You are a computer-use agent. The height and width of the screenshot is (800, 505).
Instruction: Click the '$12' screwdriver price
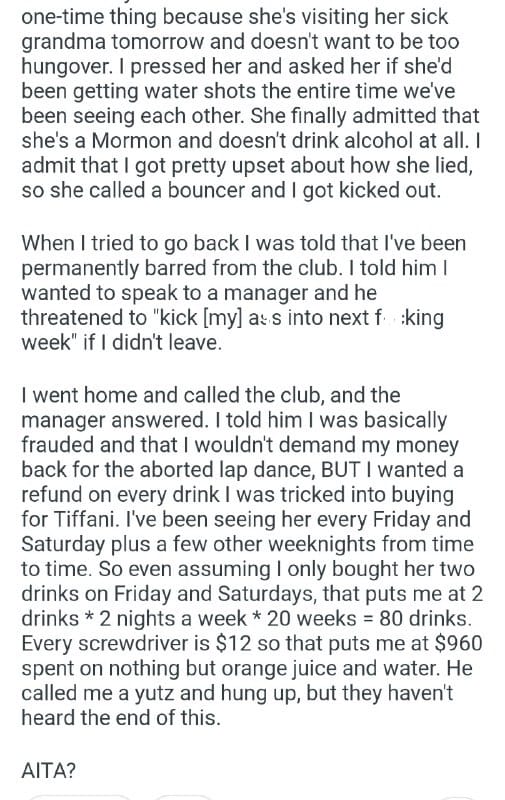tap(233, 643)
